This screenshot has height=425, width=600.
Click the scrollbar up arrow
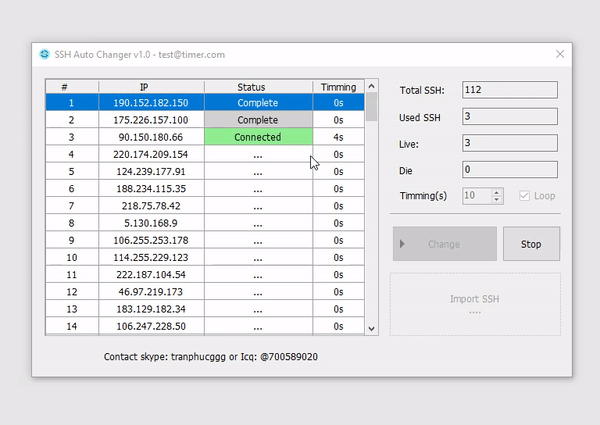point(371,86)
